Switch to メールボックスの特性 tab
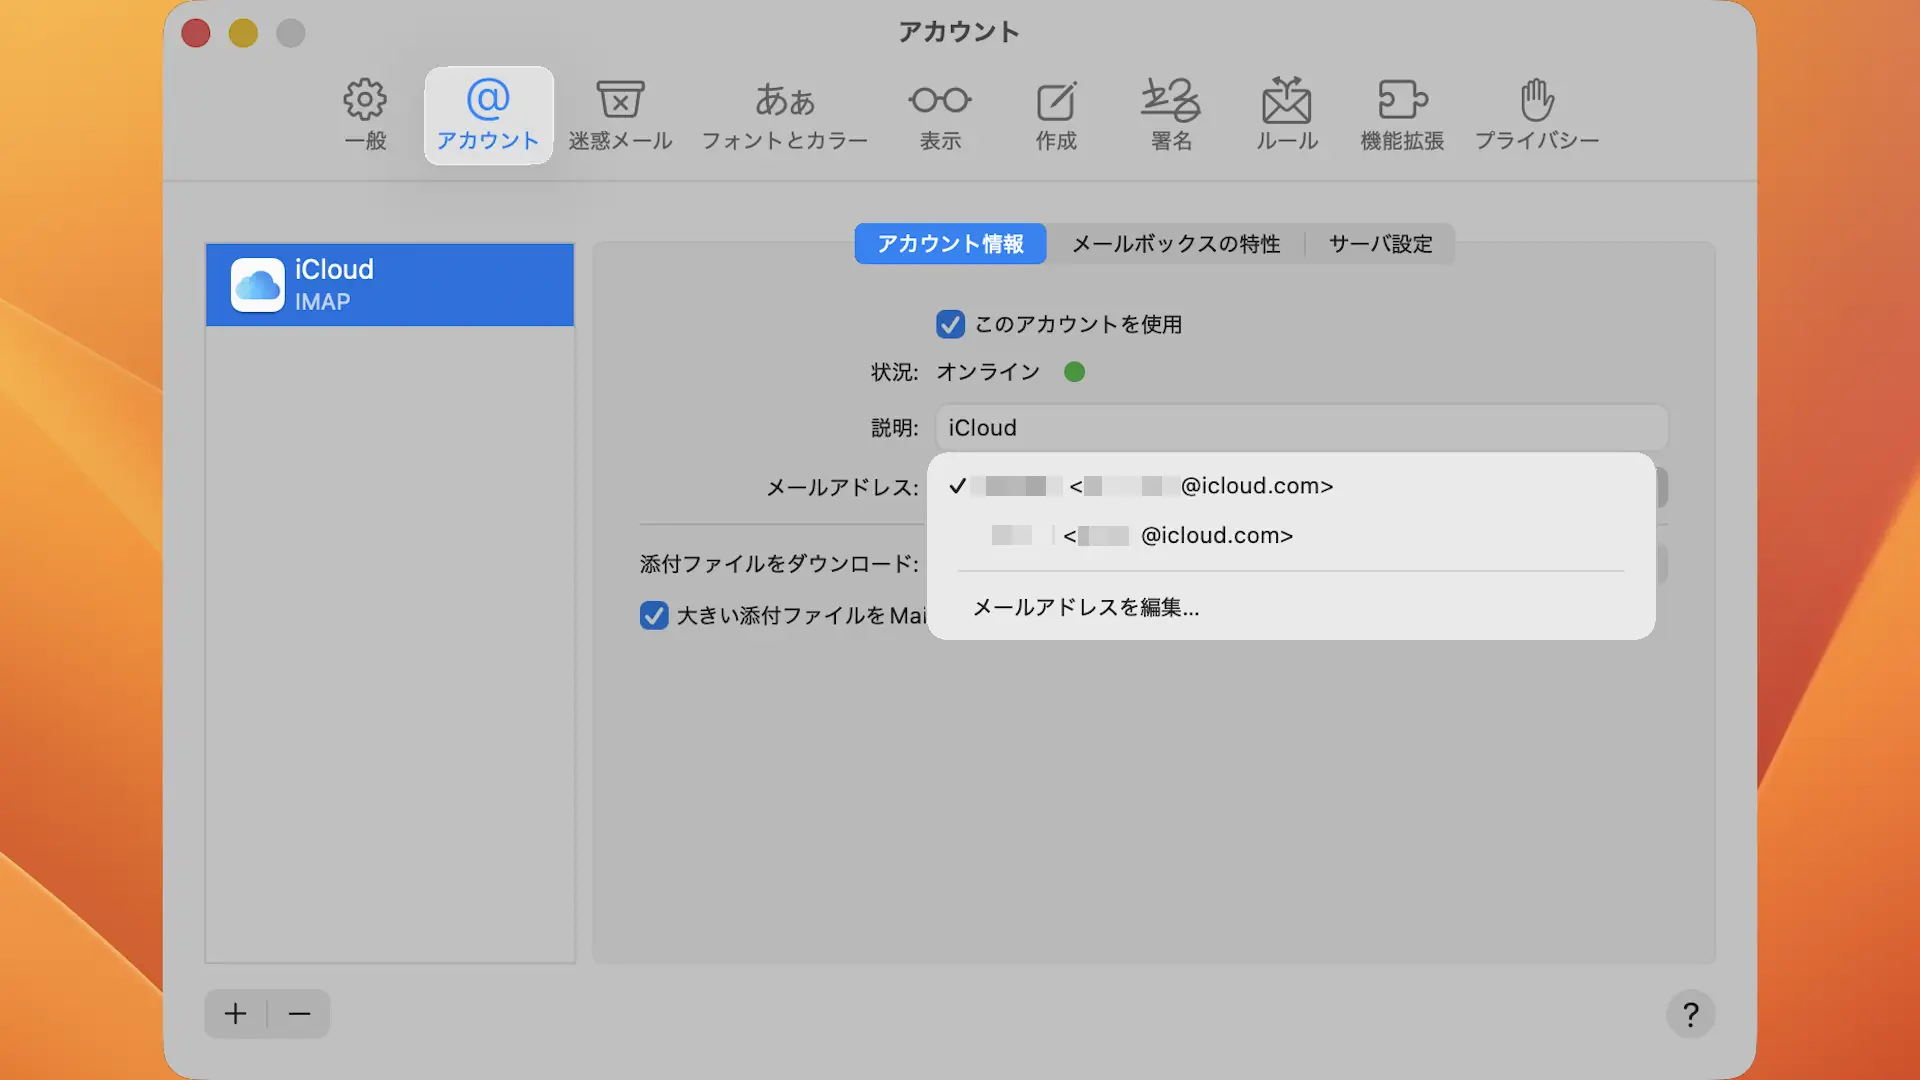The image size is (1920, 1080). click(1176, 244)
